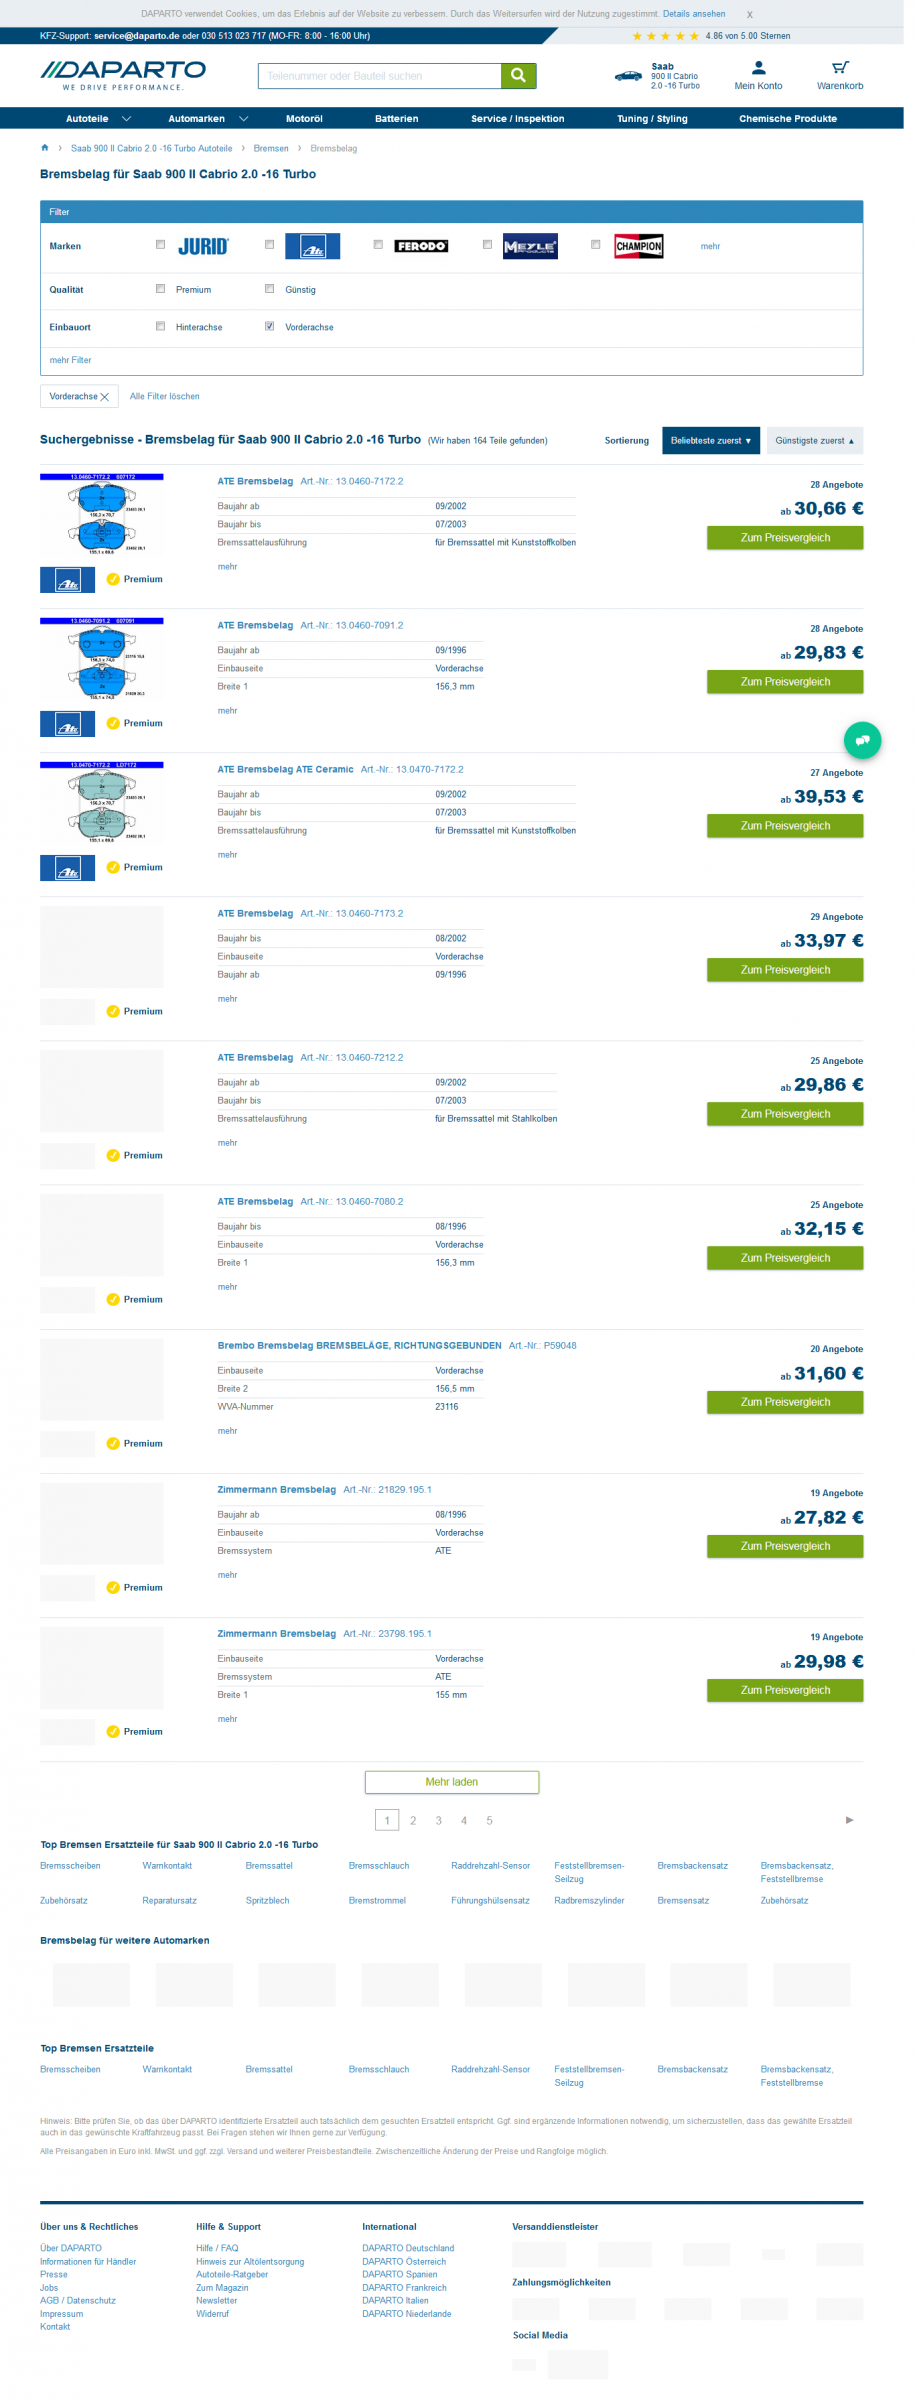
Task: Click the part number search field
Action: tap(380, 76)
